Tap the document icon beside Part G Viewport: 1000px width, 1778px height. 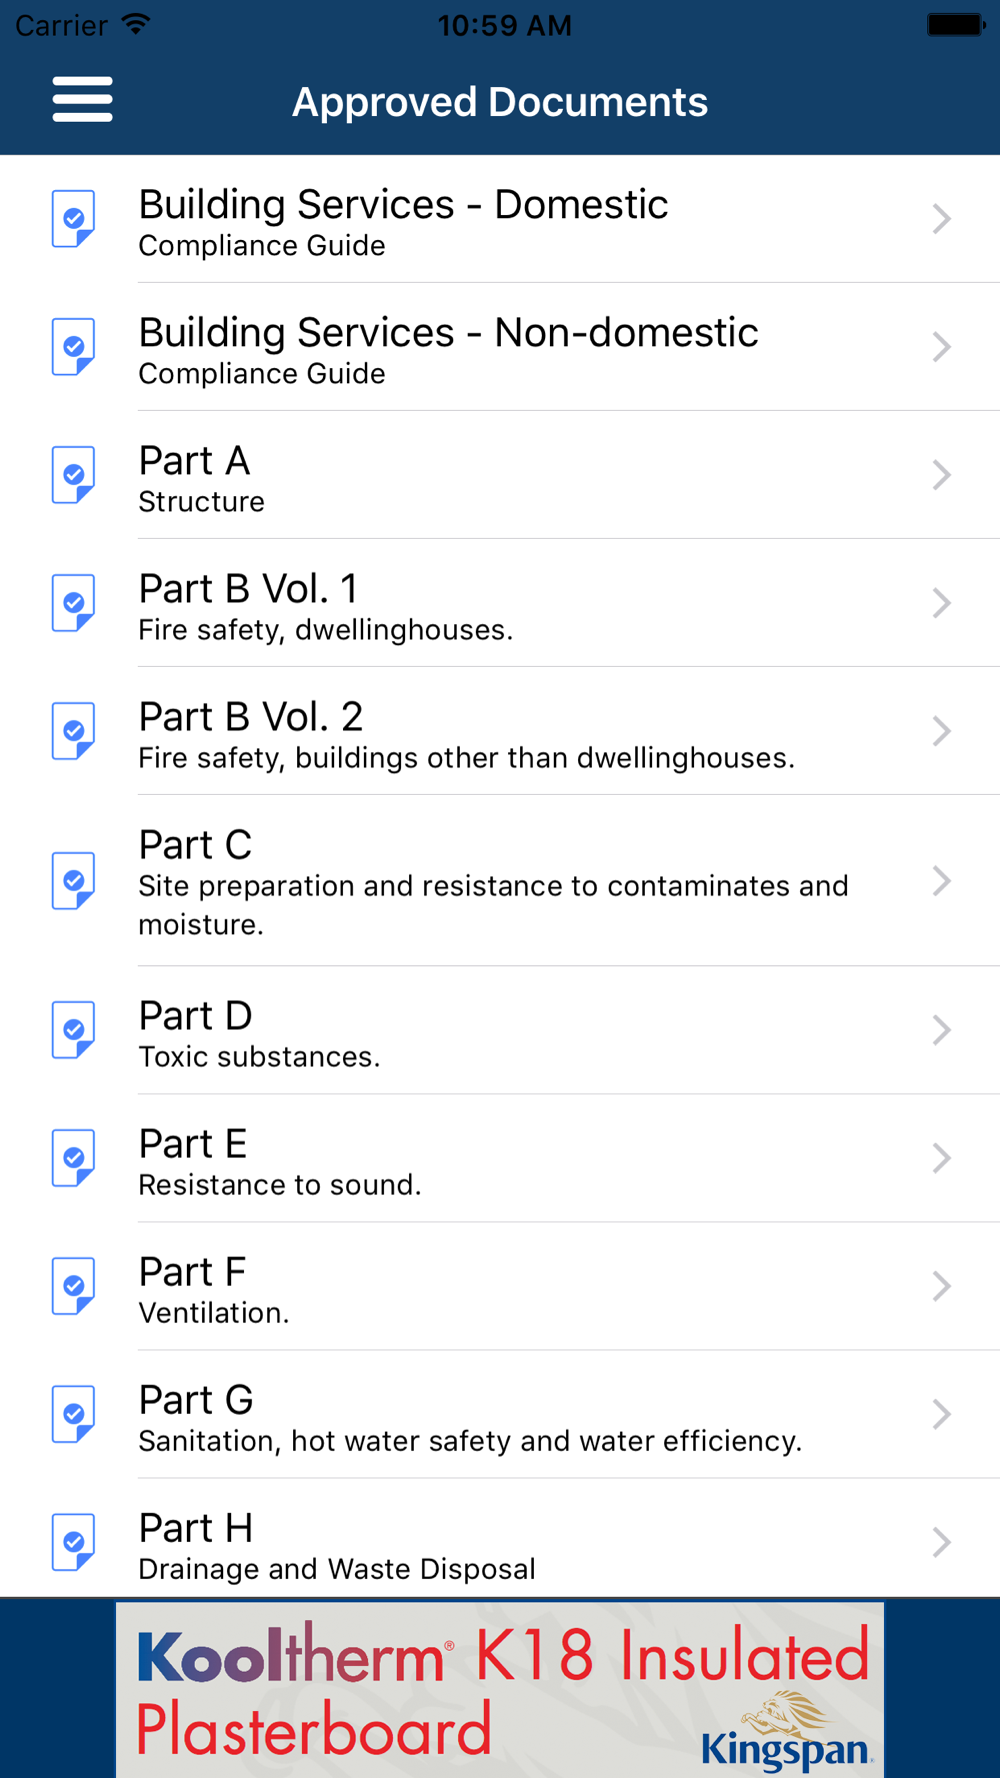74,1414
